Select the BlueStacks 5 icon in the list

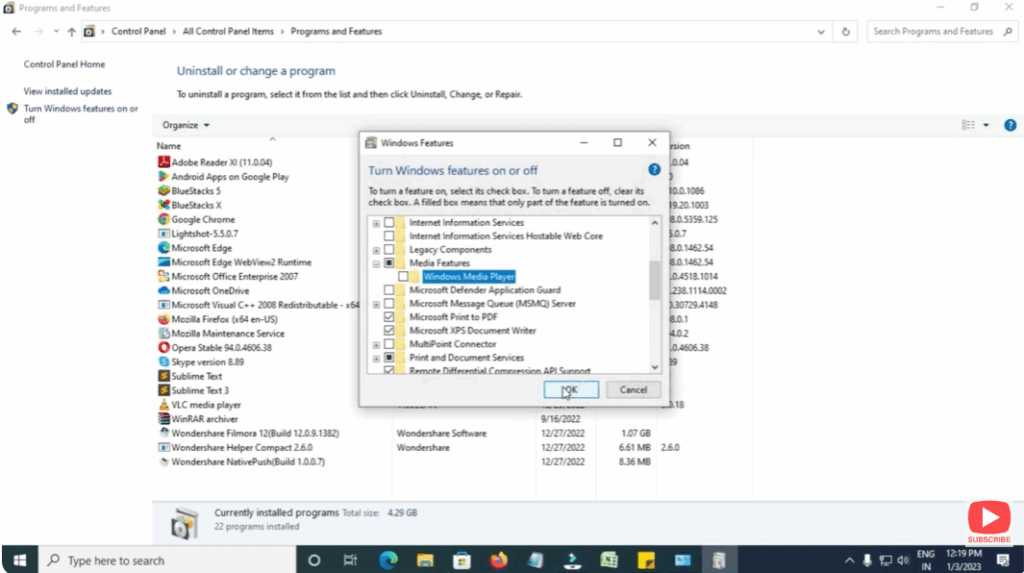[164, 191]
